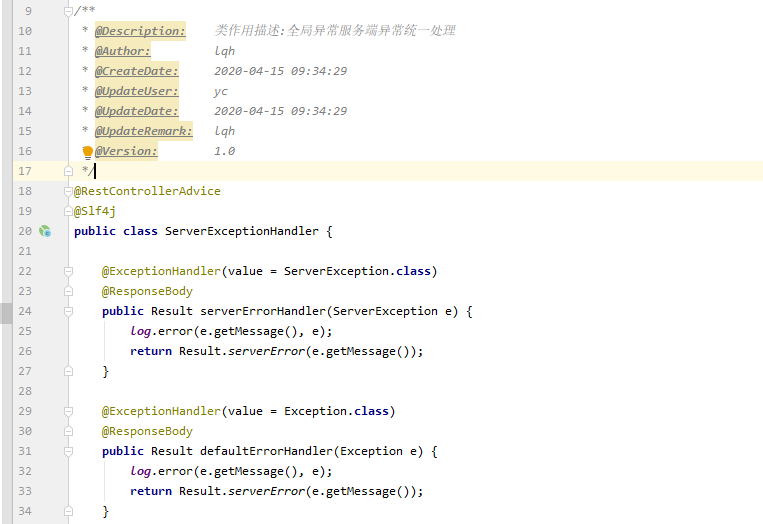Image resolution: width=763 pixels, height=524 pixels.
Task: Click line number 20 in the gutter
Action: (25, 231)
